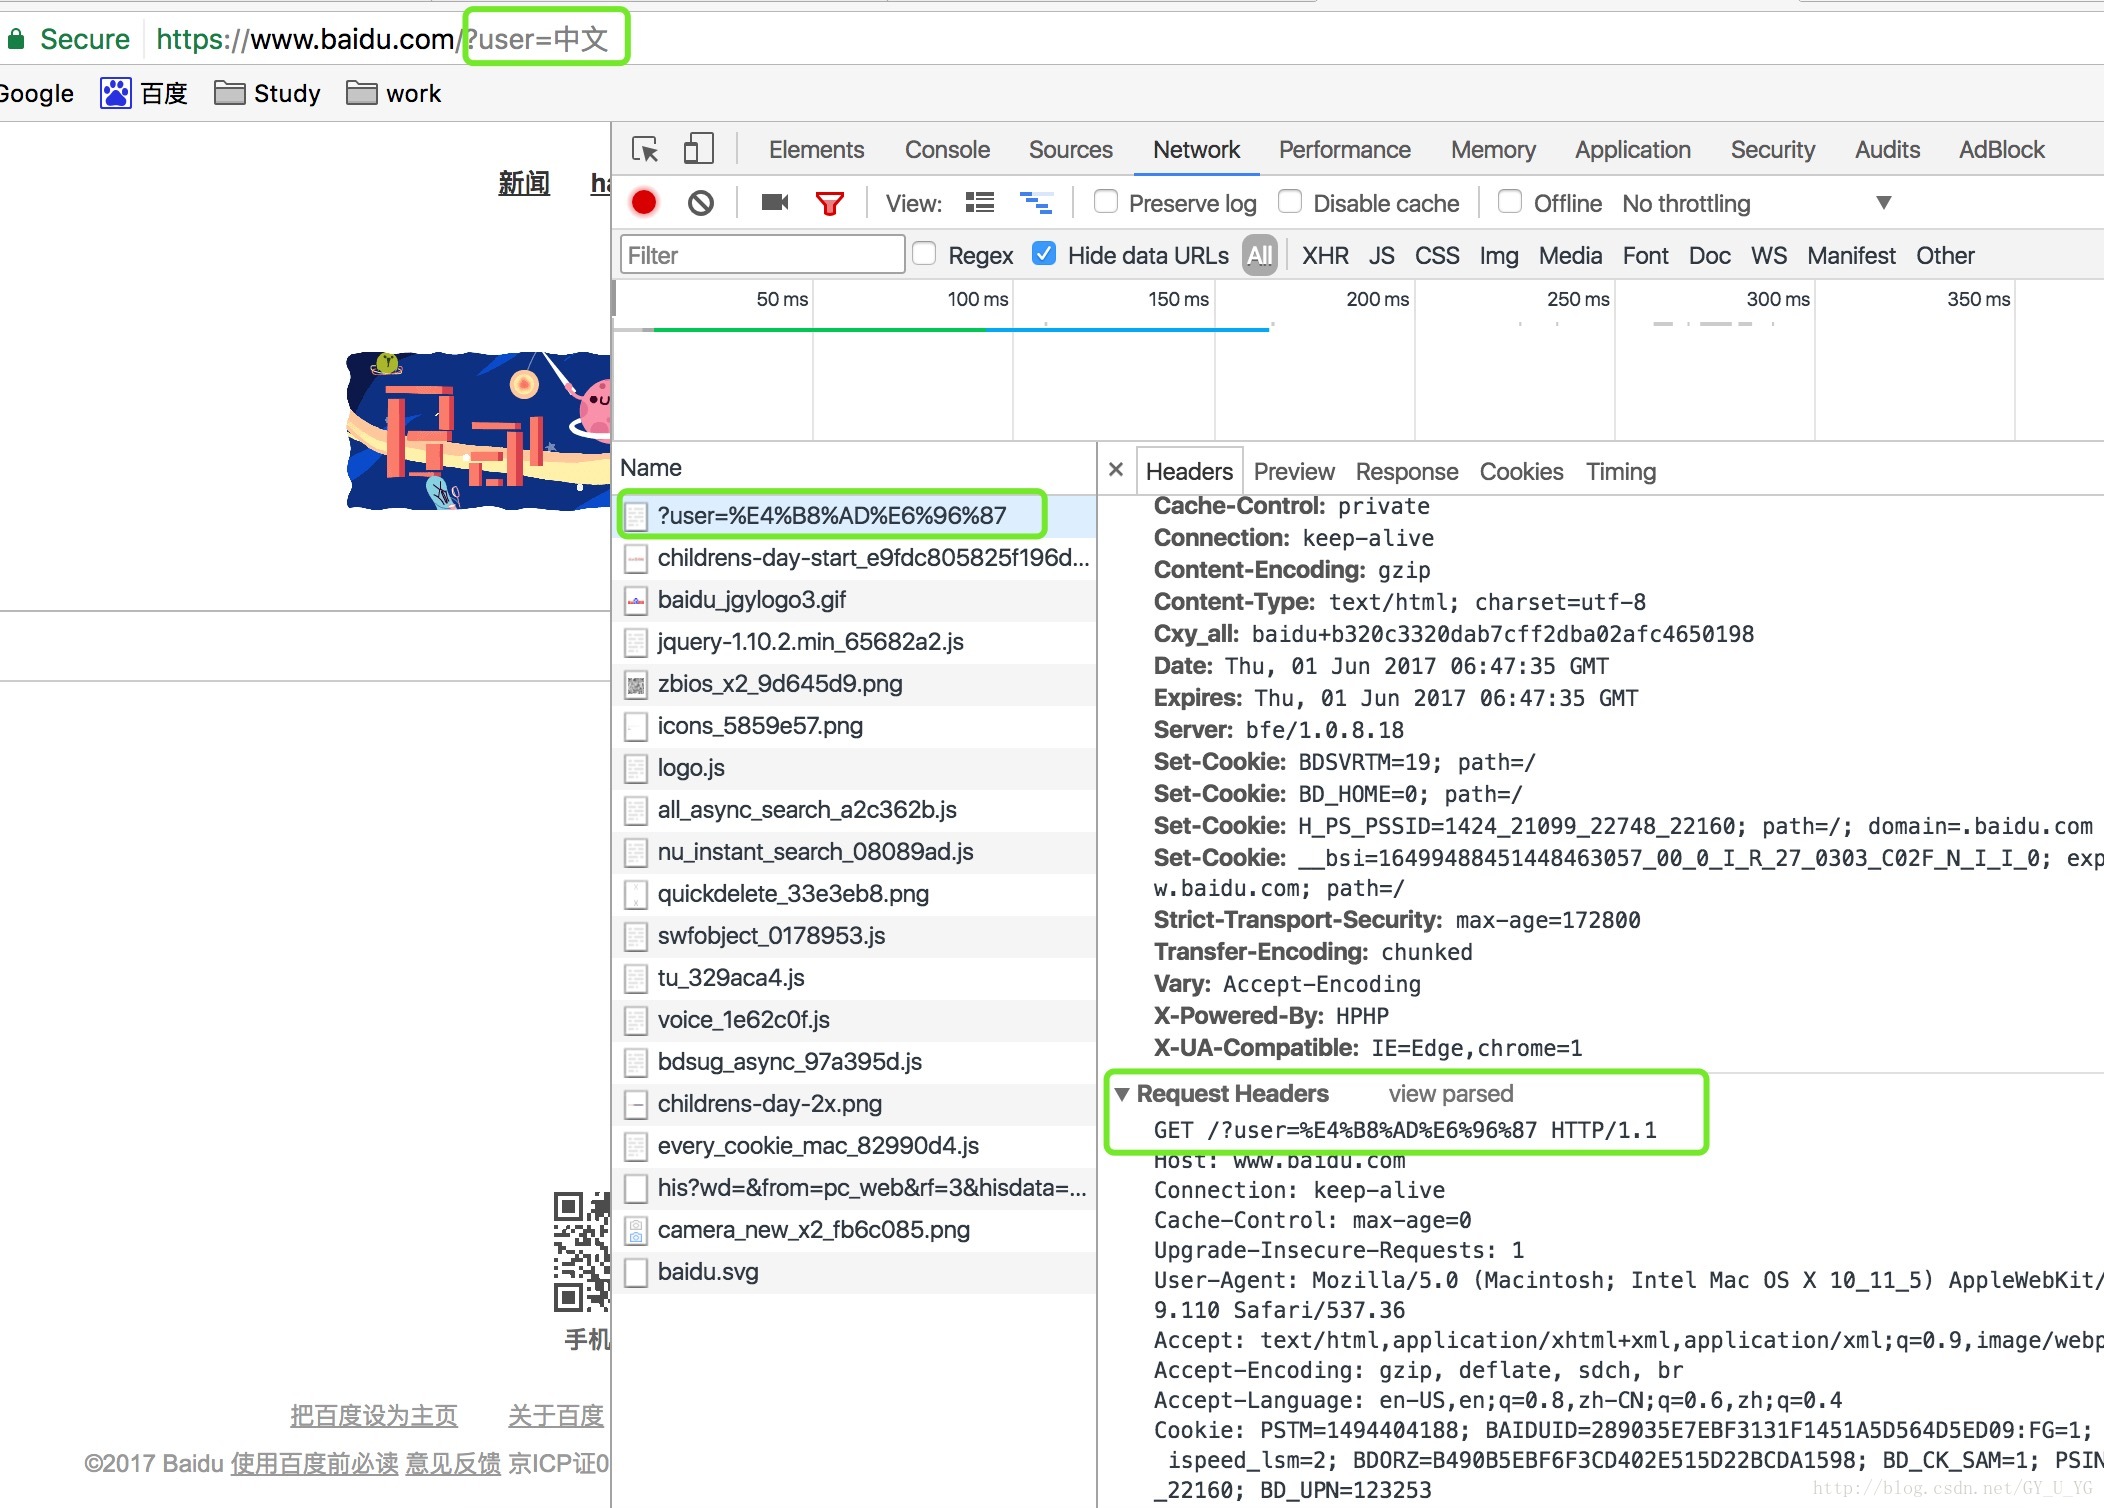This screenshot has width=2104, height=1508.
Task: Click the QR code image
Action: coord(582,1252)
